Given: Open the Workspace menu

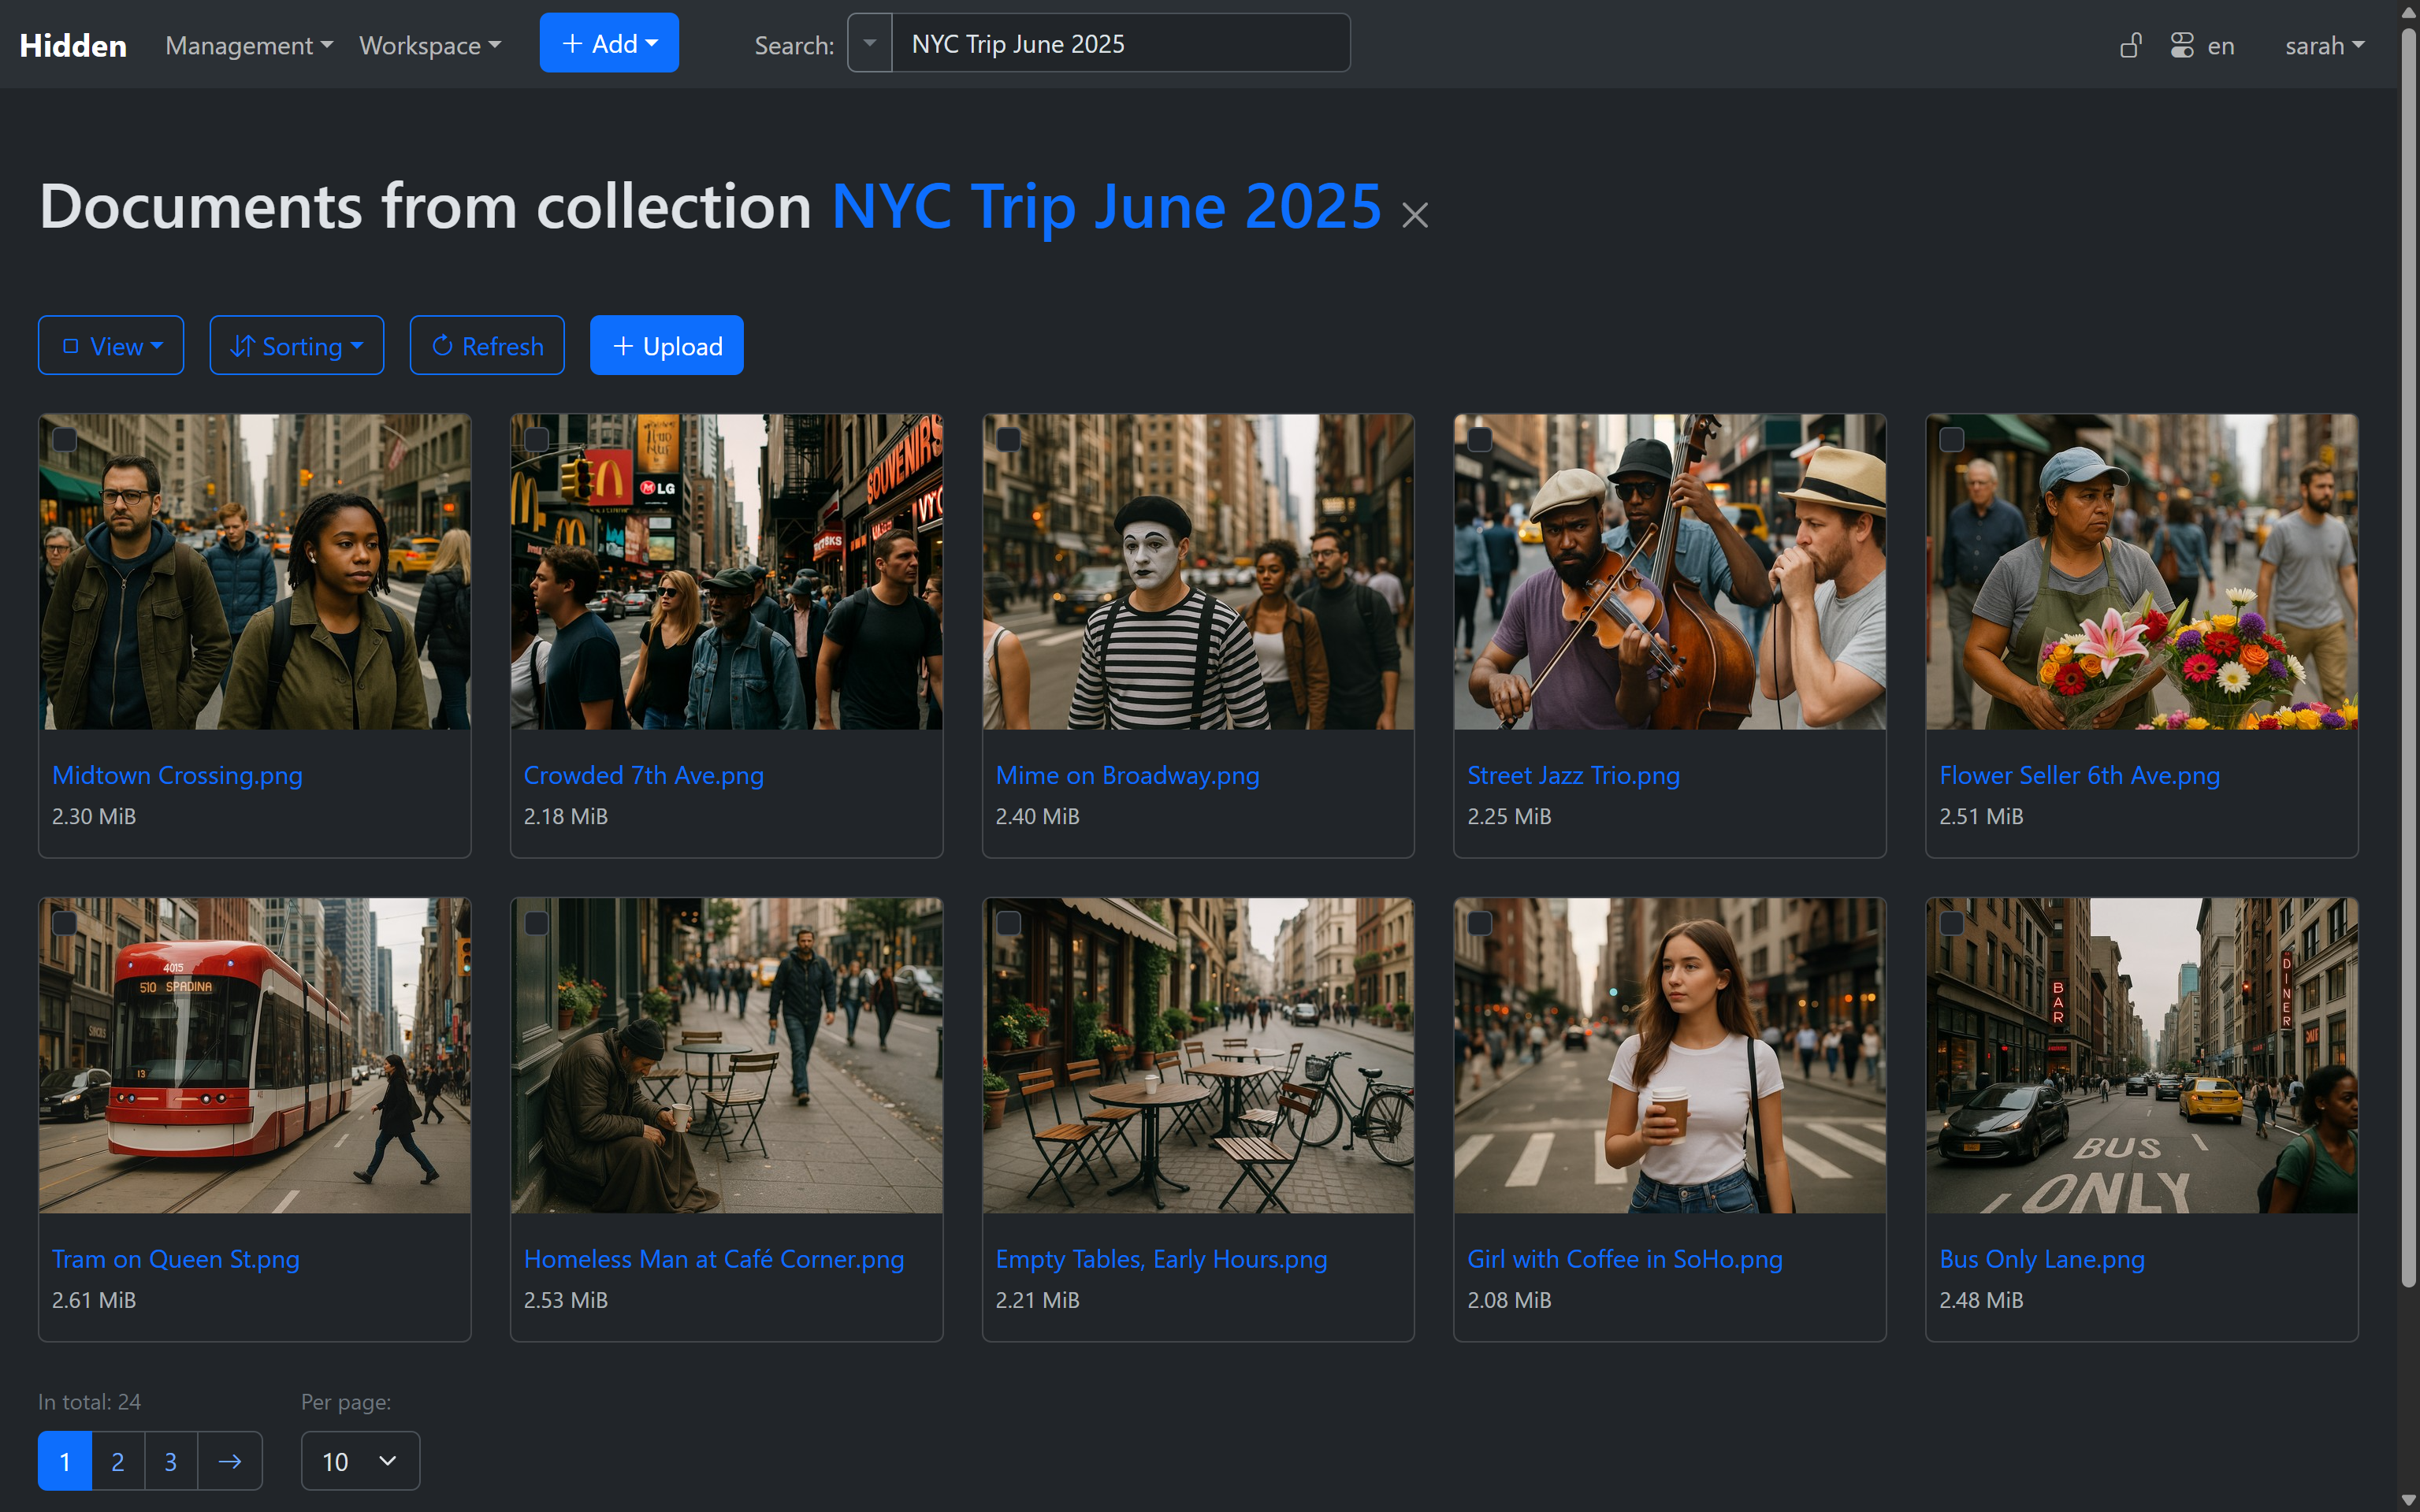Looking at the screenshot, I should [x=430, y=45].
